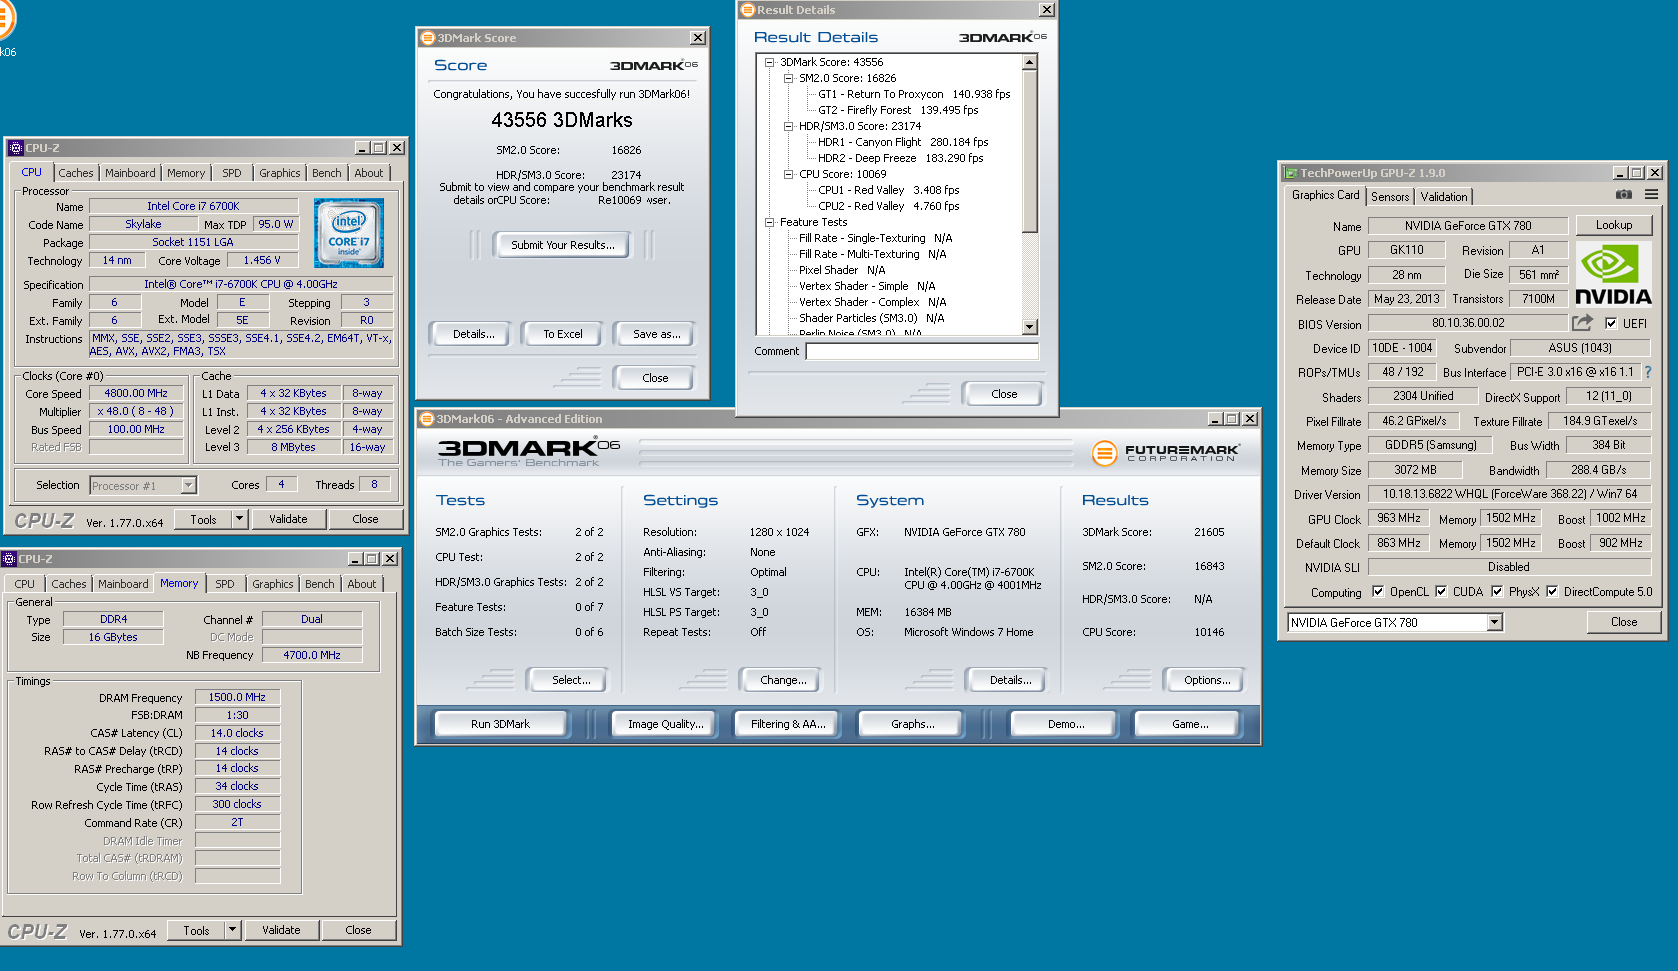Select the Fill Rate - Single-Texturing row
The width and height of the screenshot is (1678, 971).
pyautogui.click(x=875, y=238)
